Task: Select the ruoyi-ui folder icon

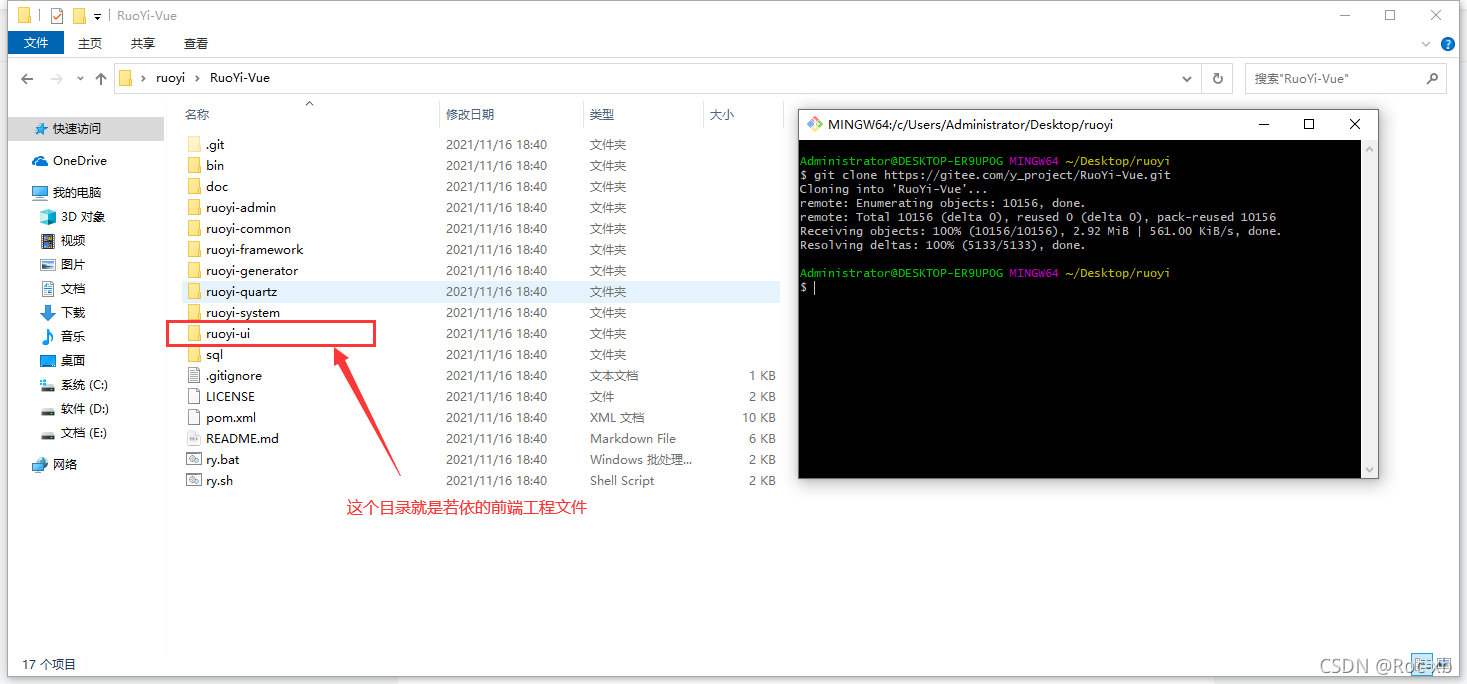Action: coord(194,334)
